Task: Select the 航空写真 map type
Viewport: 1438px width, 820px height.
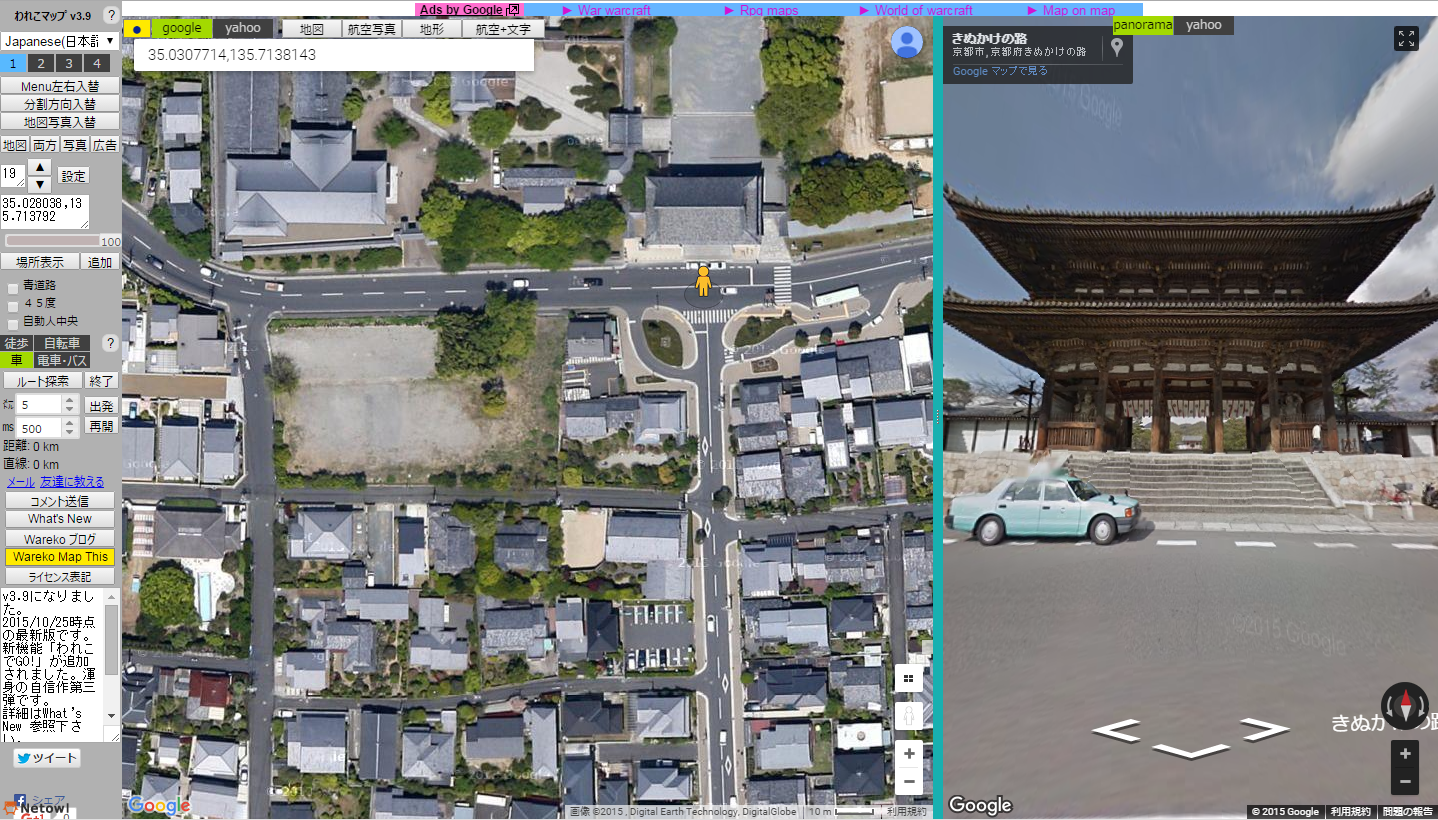Action: coord(372,29)
